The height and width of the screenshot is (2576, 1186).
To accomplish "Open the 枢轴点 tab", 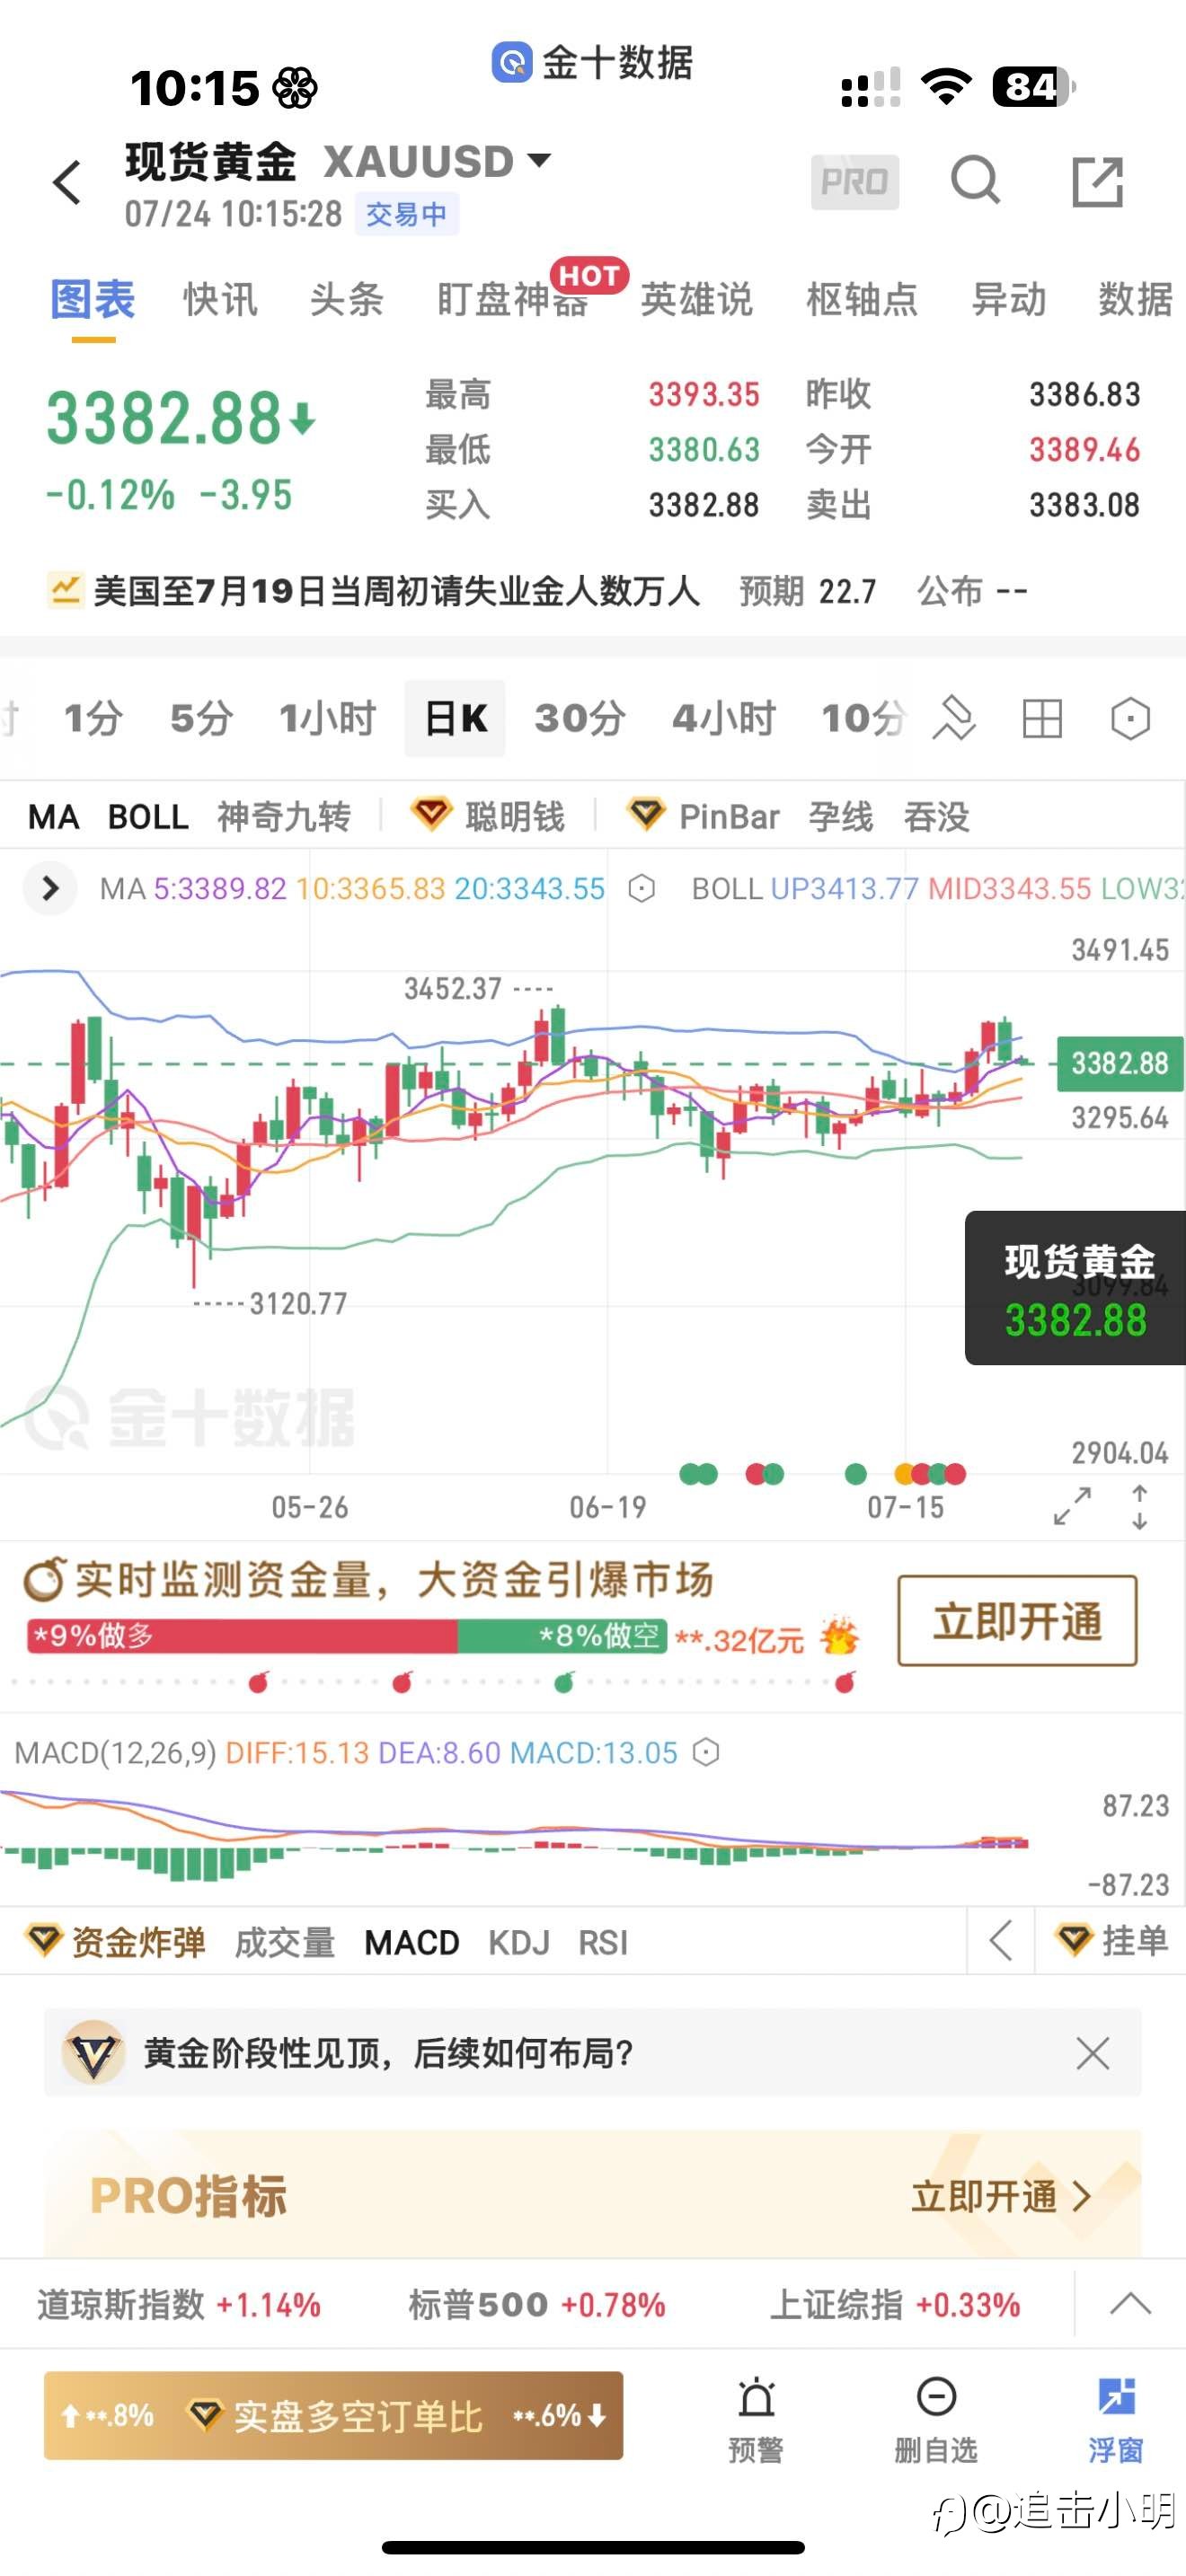I will point(862,299).
